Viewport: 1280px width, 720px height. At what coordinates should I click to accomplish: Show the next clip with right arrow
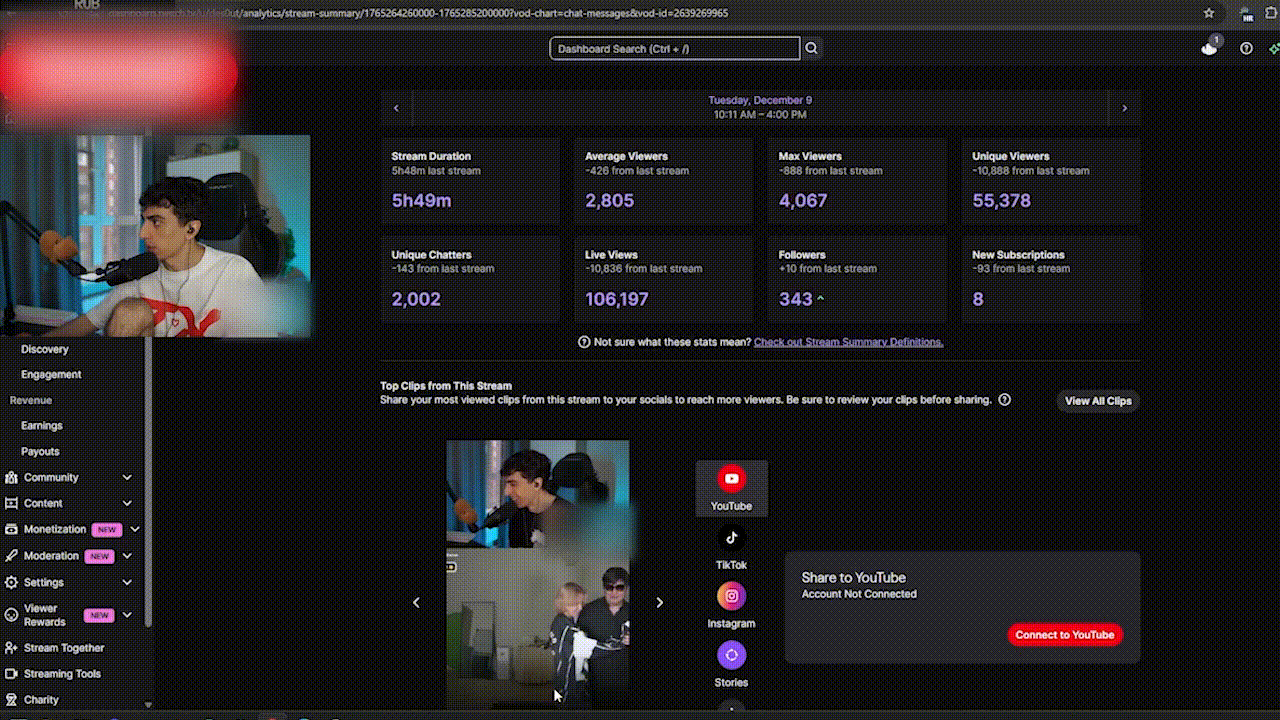click(659, 602)
